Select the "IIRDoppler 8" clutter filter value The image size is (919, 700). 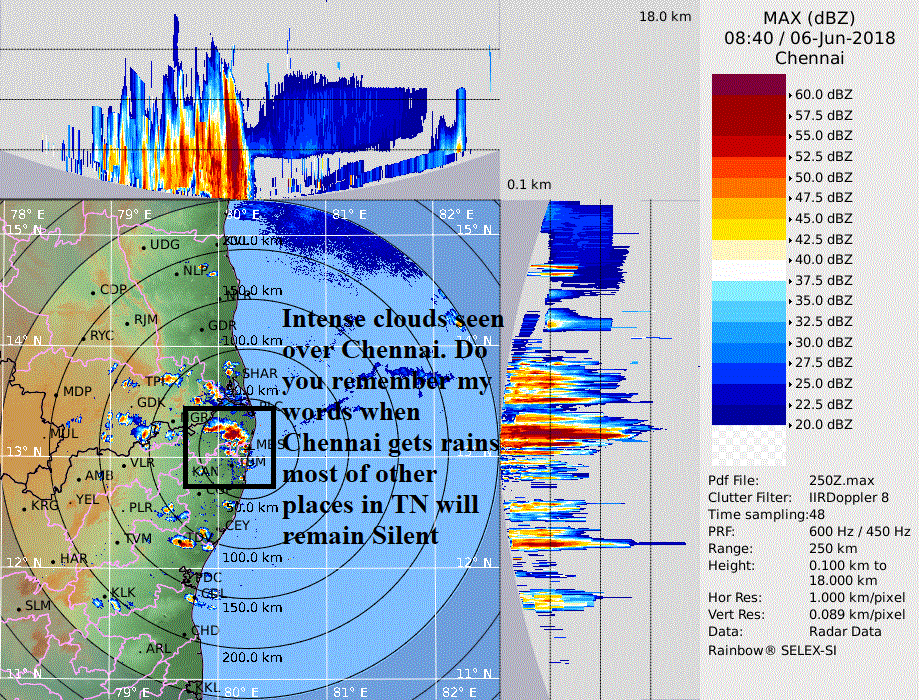click(849, 498)
